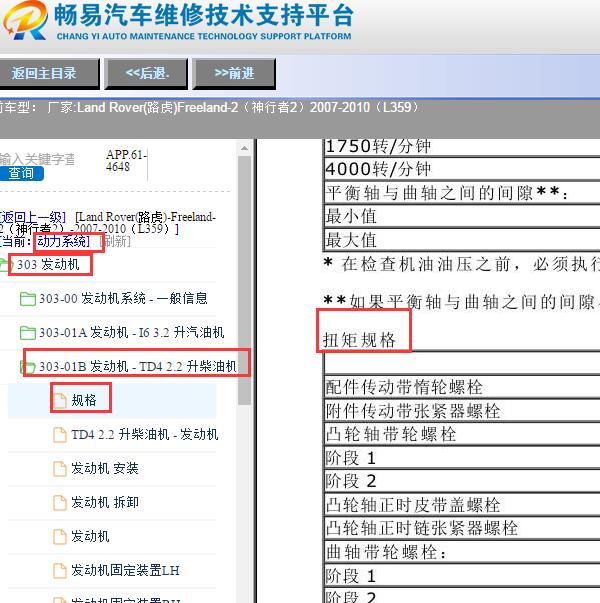Click the 扭矩规格 heading

point(359,340)
